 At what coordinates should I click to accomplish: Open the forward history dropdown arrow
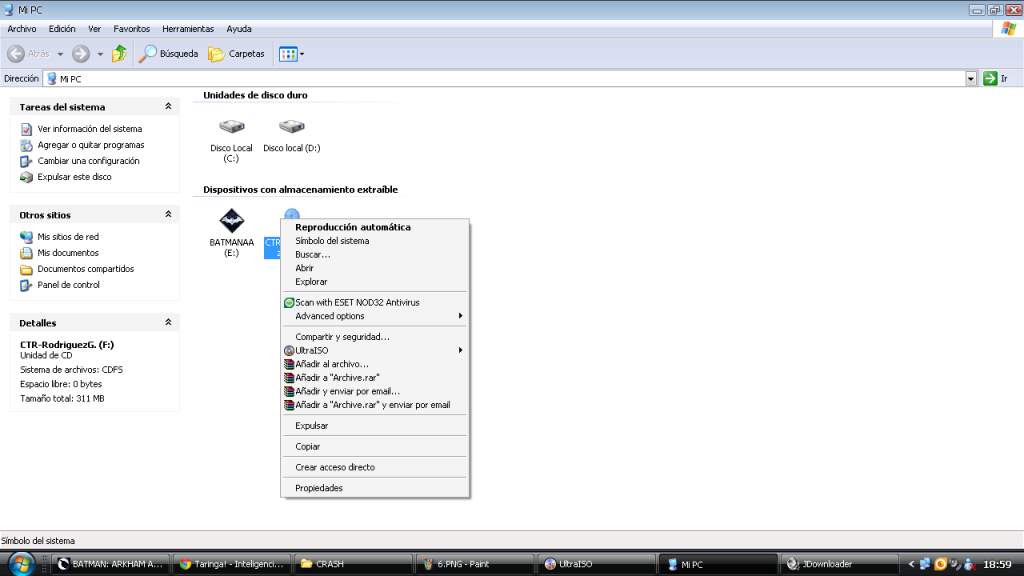tap(100, 54)
